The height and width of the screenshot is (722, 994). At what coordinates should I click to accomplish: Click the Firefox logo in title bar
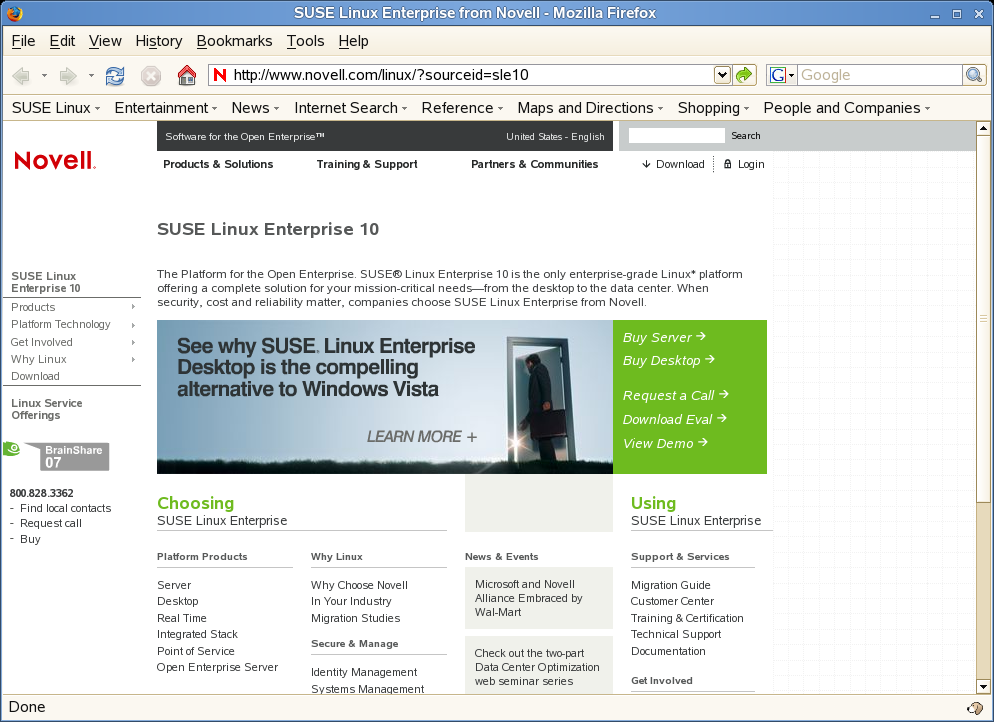click(x=14, y=13)
